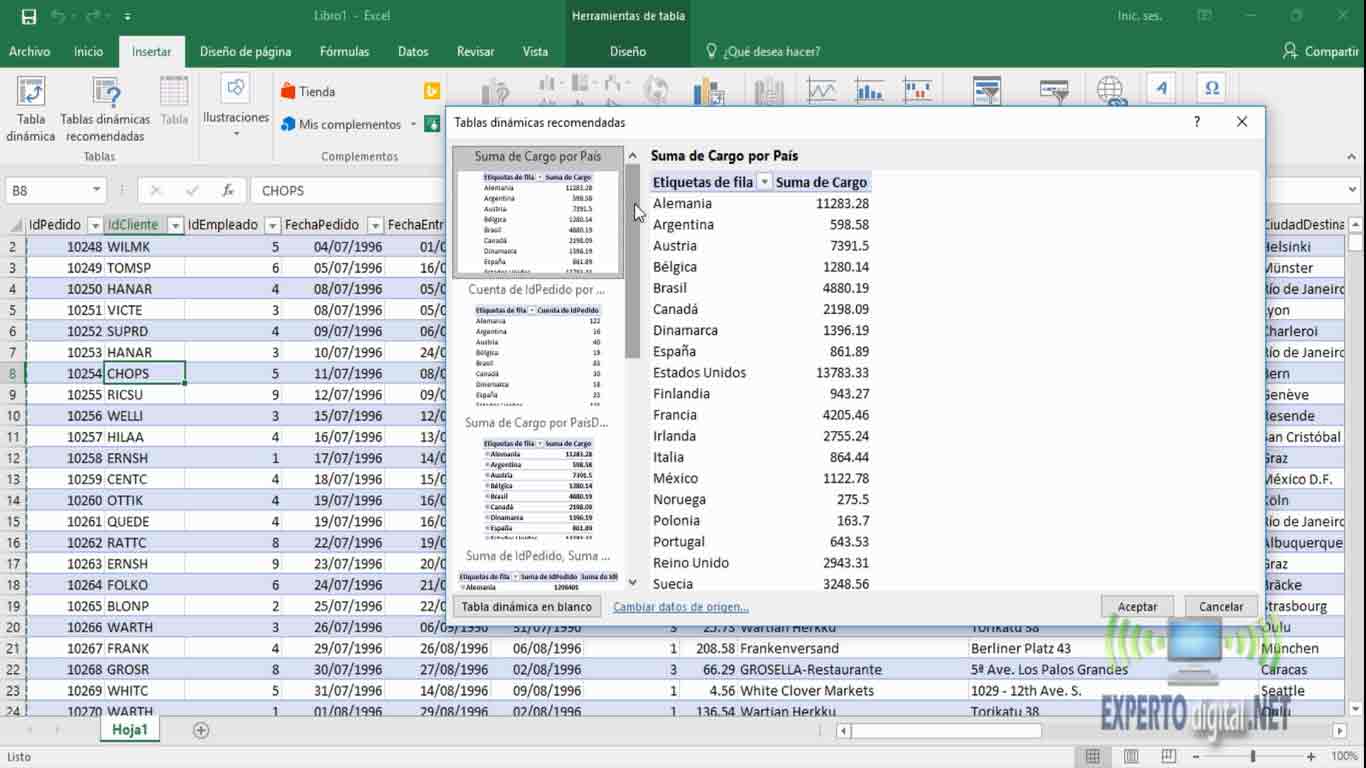This screenshot has height=768, width=1366.
Task: Open the IdCliente column filter dropdown
Action: tap(174, 225)
